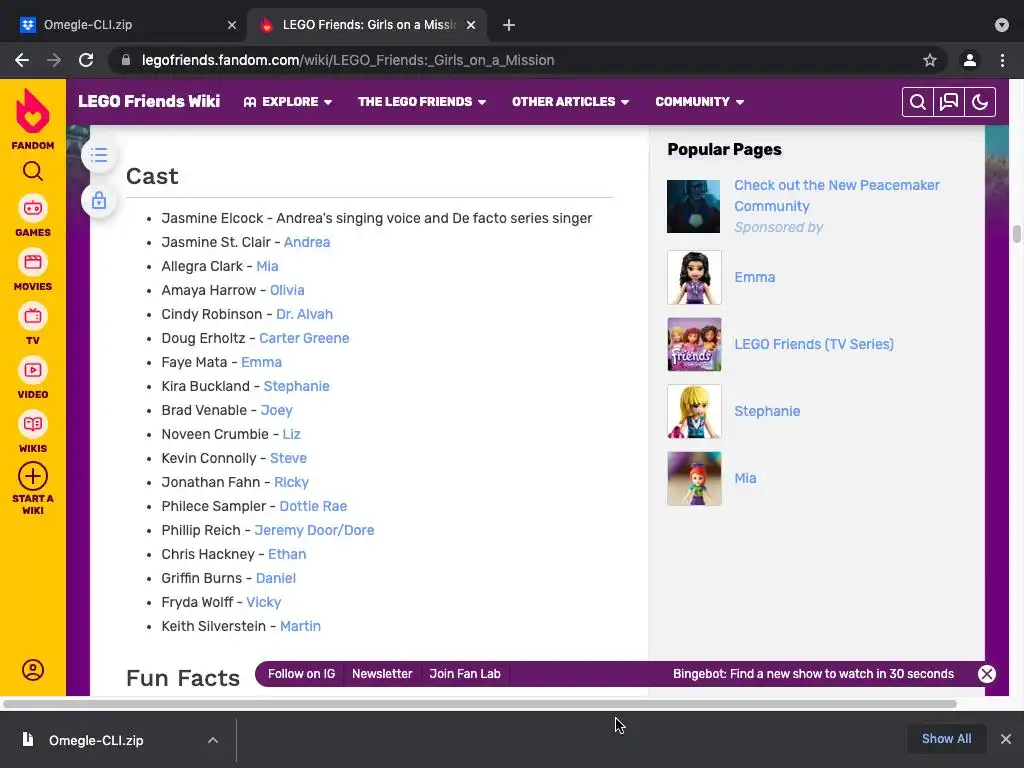Click the page lock icon
This screenshot has width=1024, height=768.
tap(99, 200)
